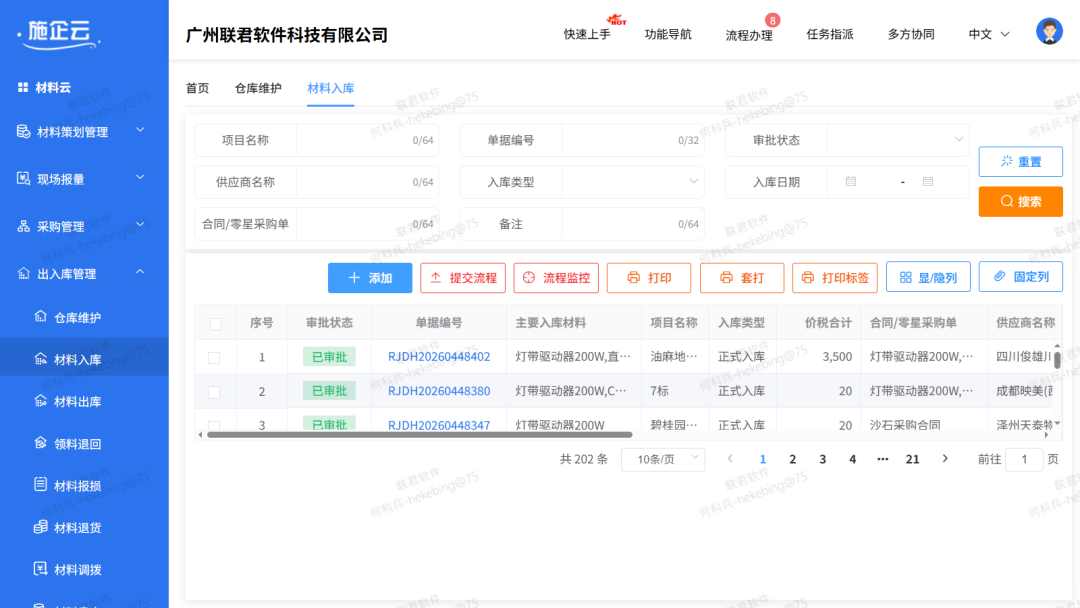The width and height of the screenshot is (1080, 608).
Task: Click the orange 搜索 button
Action: pyautogui.click(x=1021, y=201)
